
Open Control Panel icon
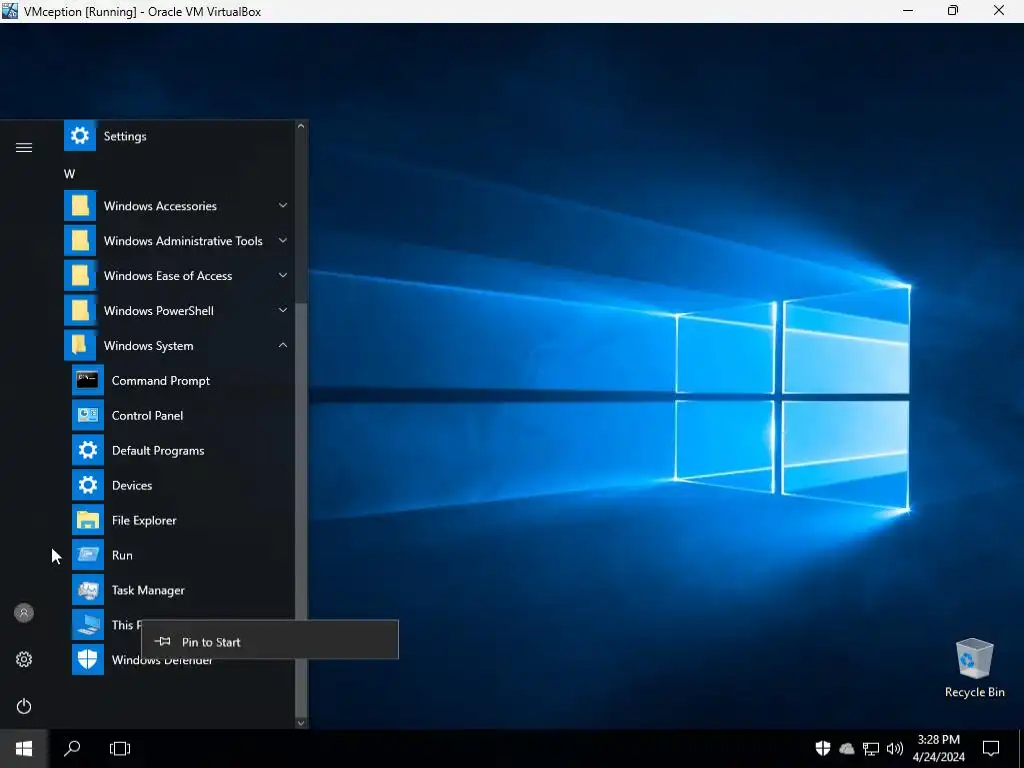pyautogui.click(x=88, y=415)
